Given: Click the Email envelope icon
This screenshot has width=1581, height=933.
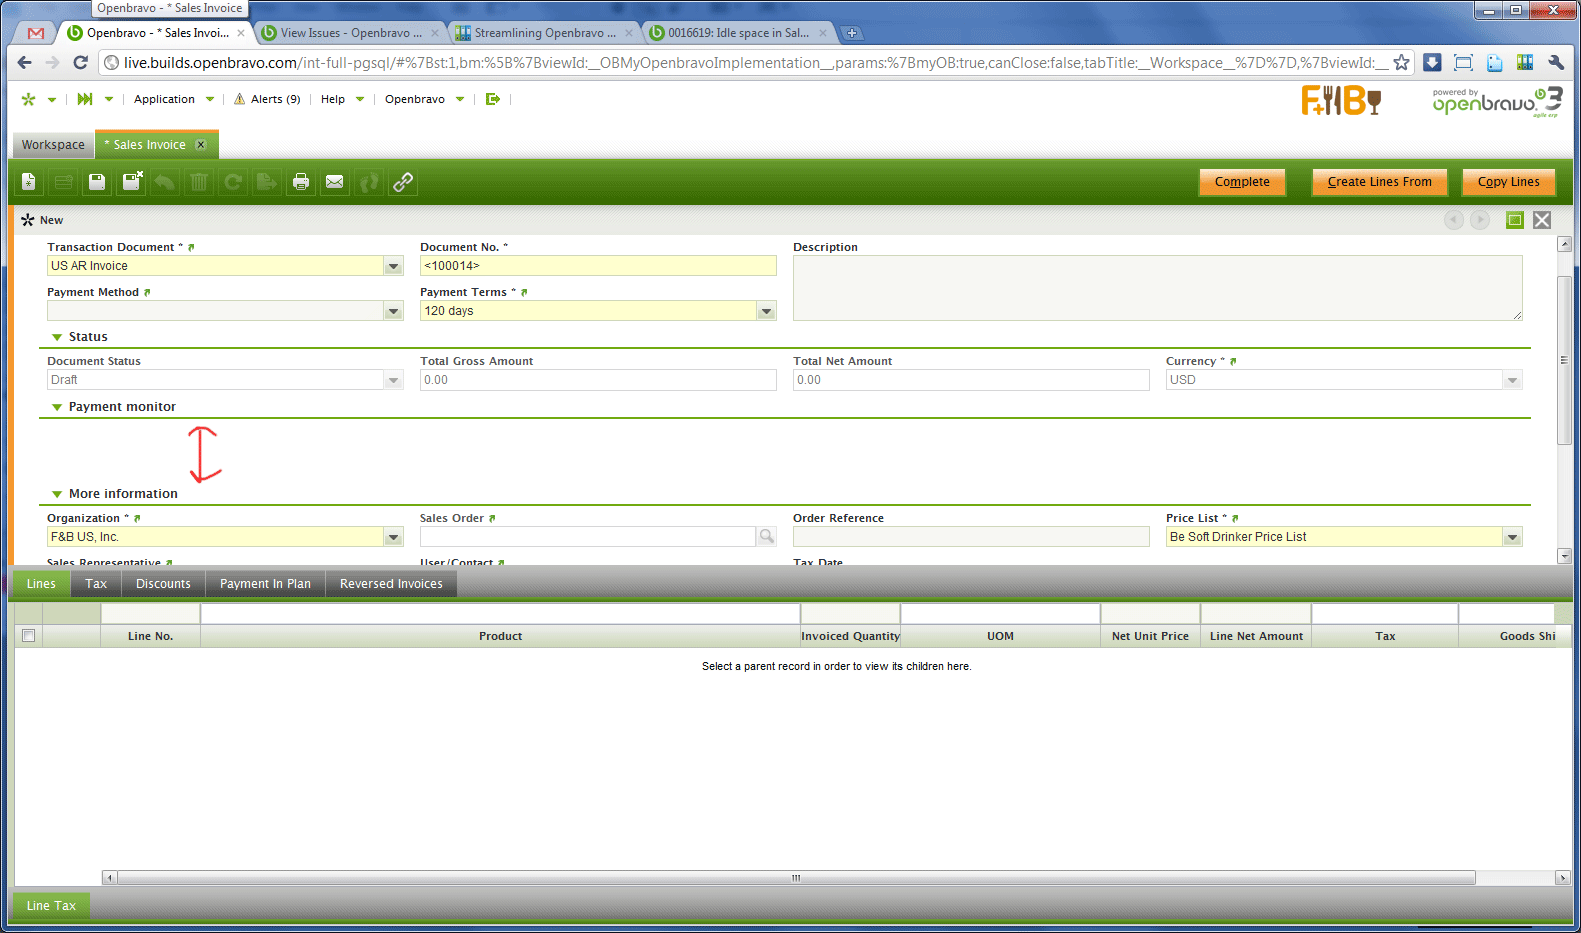Looking at the screenshot, I should click(335, 182).
